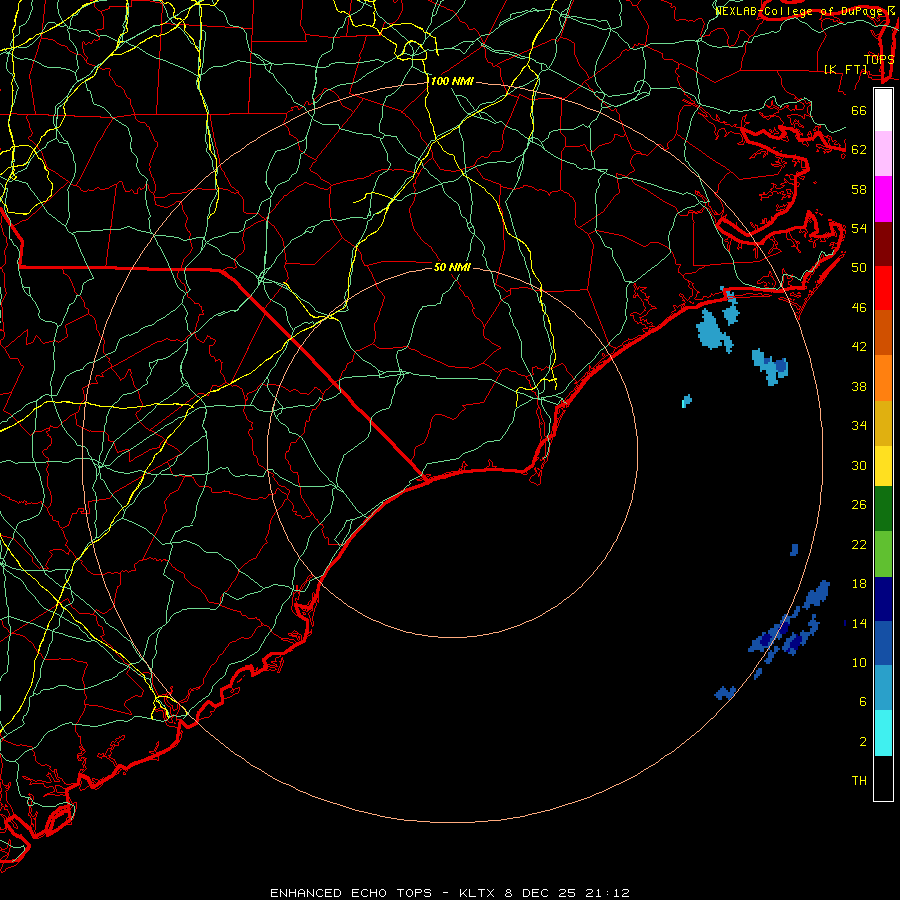Viewport: 900px width, 900px height.
Task: Click the 'KLTX' station ID in caption
Action: tap(478, 893)
